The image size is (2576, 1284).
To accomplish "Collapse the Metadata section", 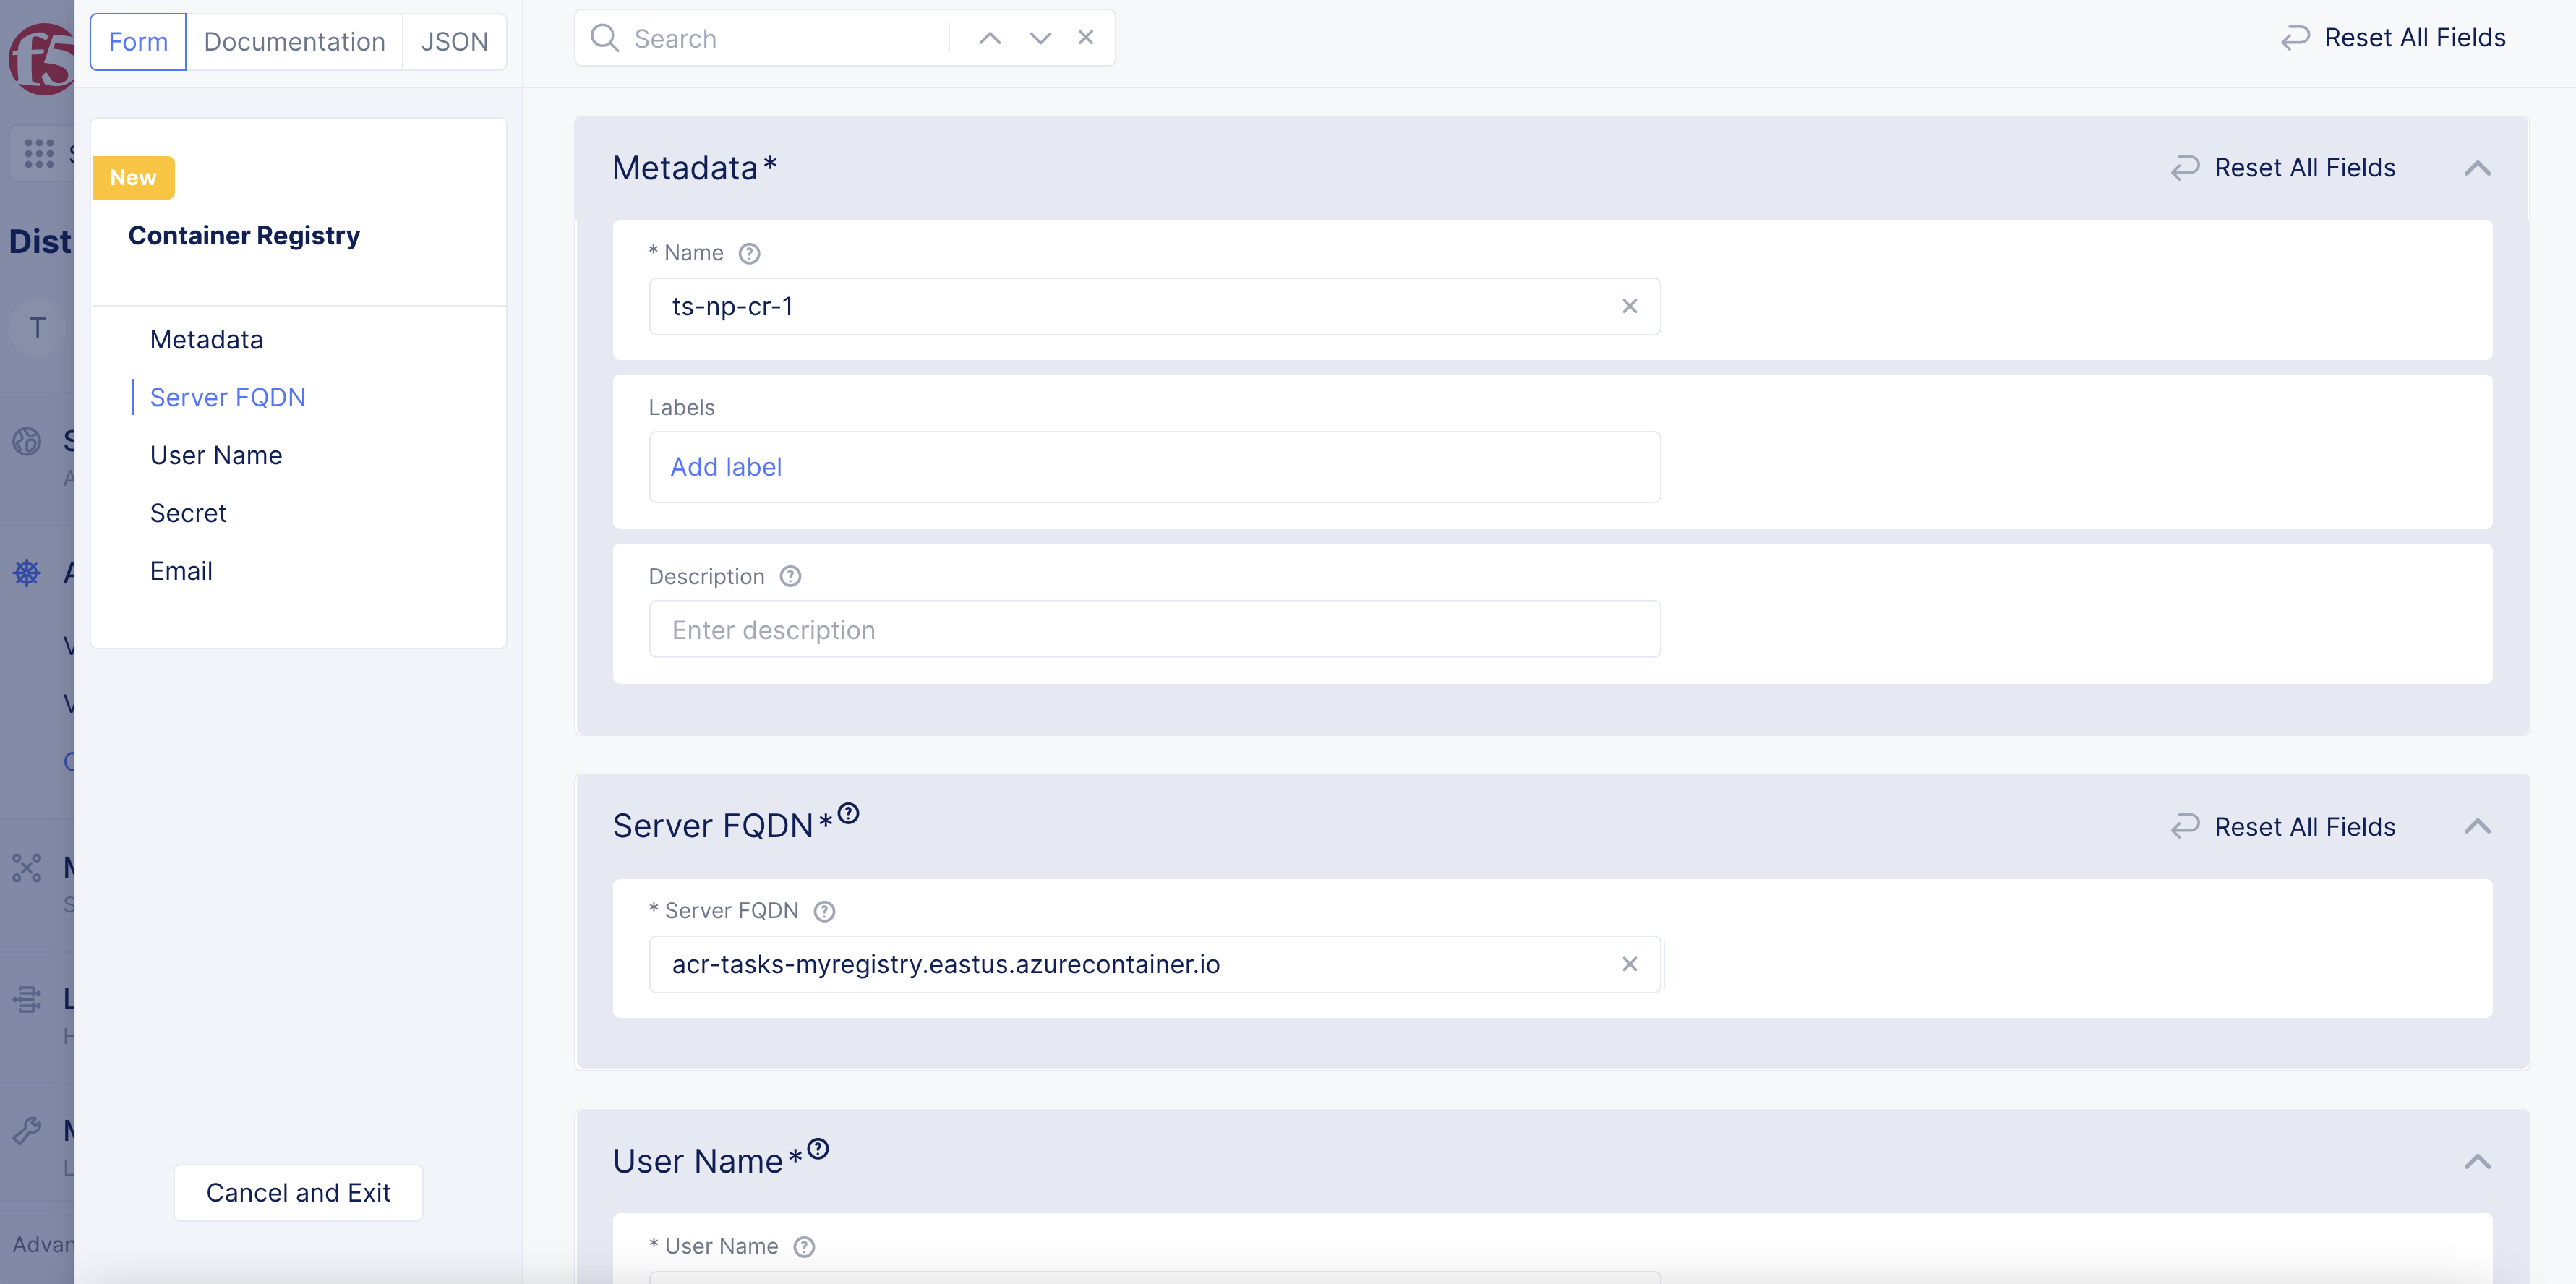I will [x=2477, y=168].
